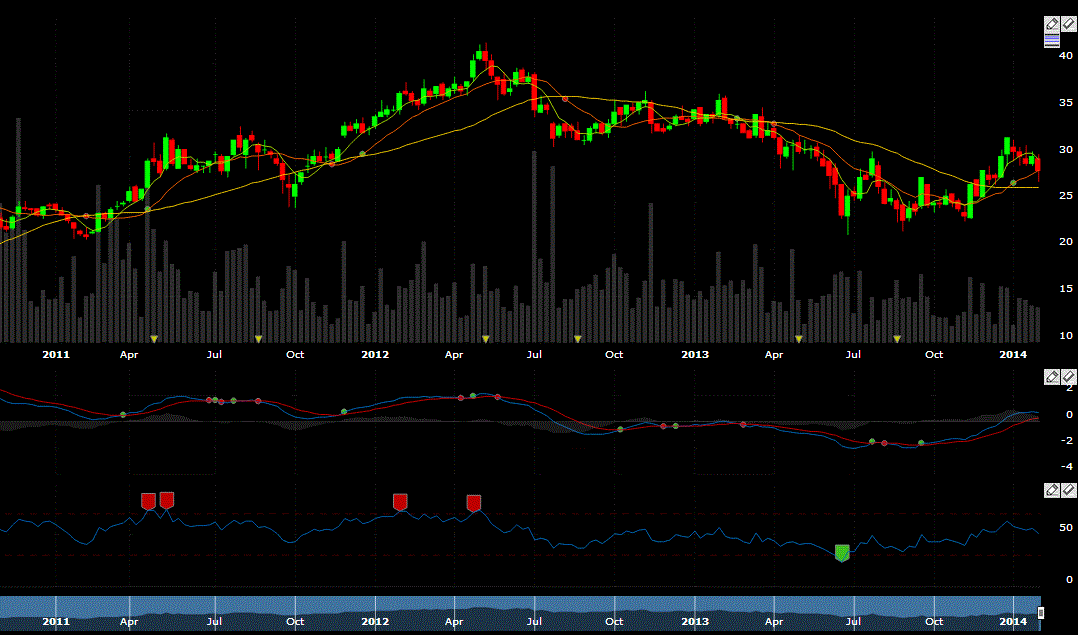The height and width of the screenshot is (635, 1078).
Task: Select the pencil draw tool in RSI pane
Action: point(1052,490)
